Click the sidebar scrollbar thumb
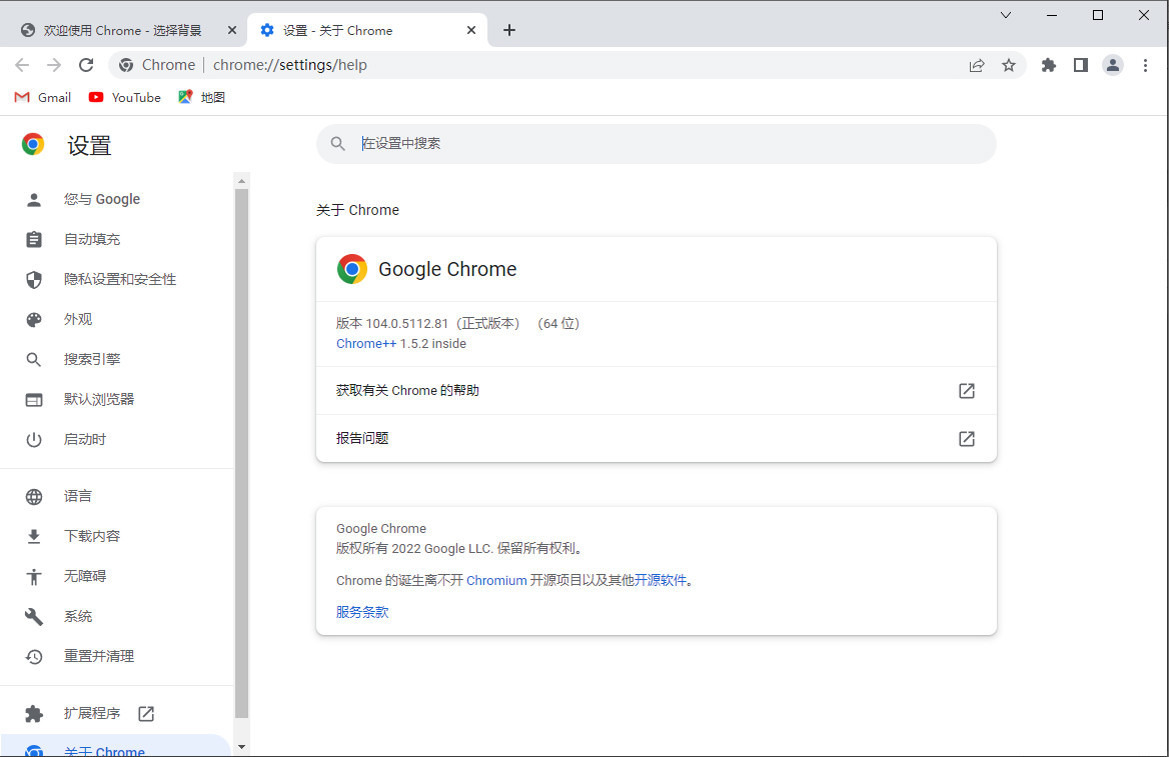 (x=242, y=453)
